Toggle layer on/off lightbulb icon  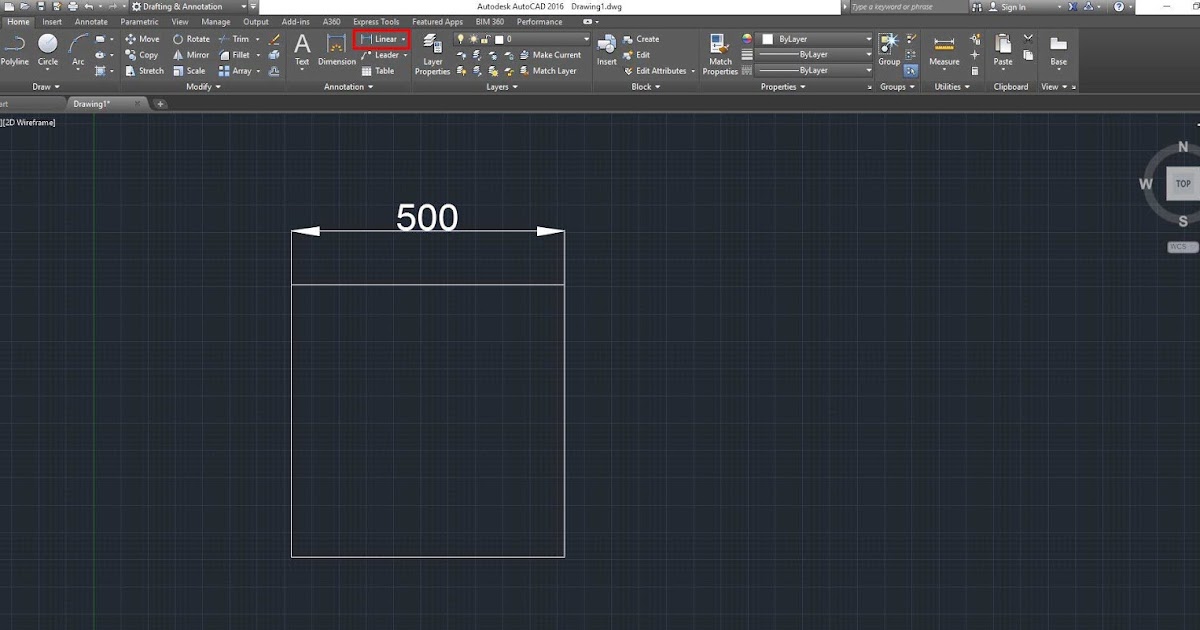(460, 39)
